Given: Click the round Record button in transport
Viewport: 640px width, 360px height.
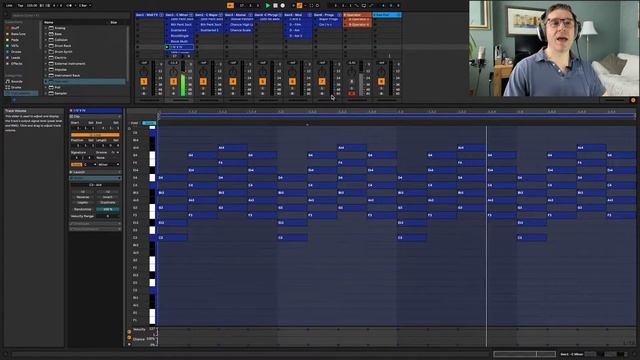Looking at the screenshot, I should 282,5.
